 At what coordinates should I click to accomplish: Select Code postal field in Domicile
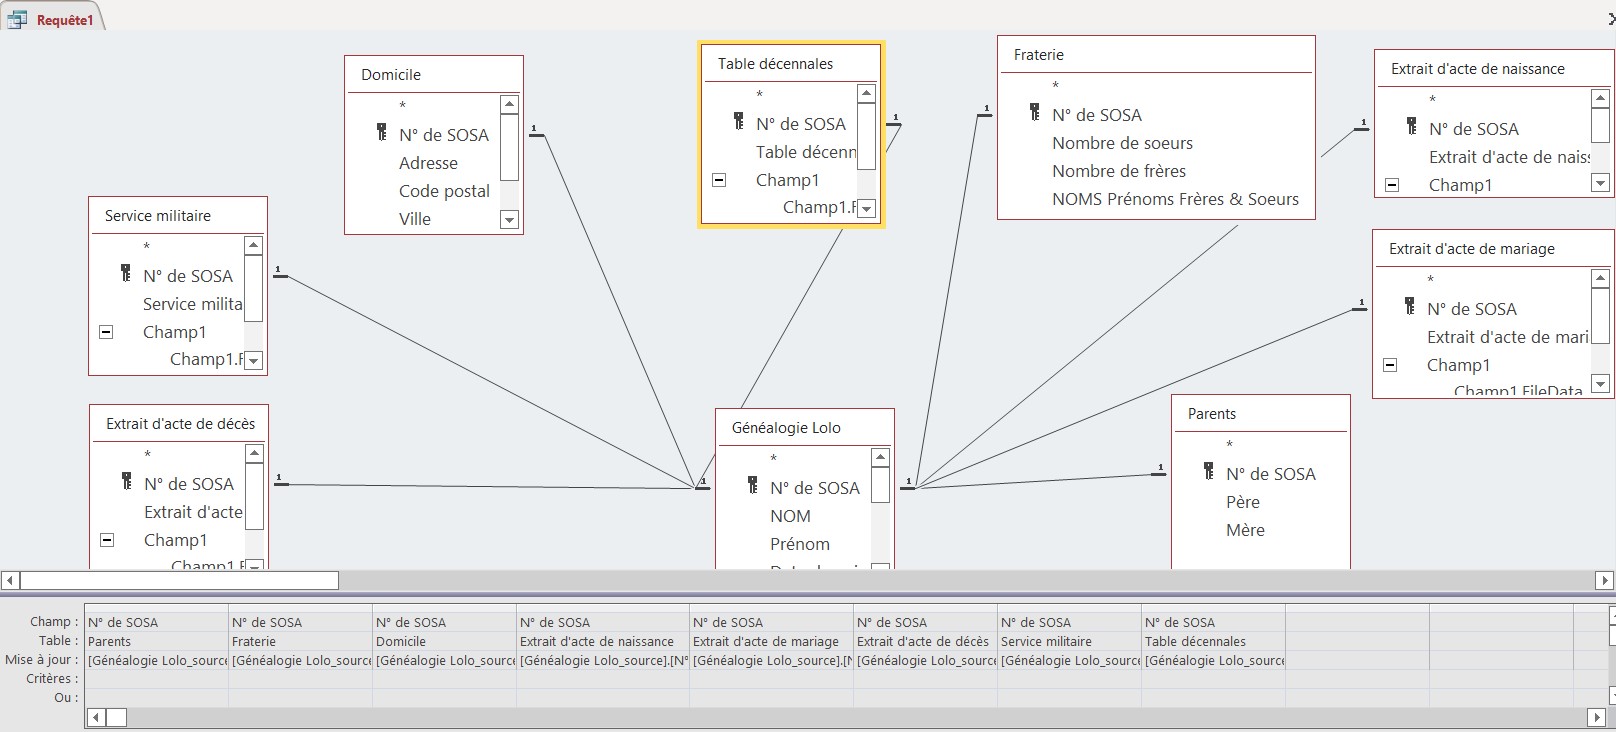point(444,191)
